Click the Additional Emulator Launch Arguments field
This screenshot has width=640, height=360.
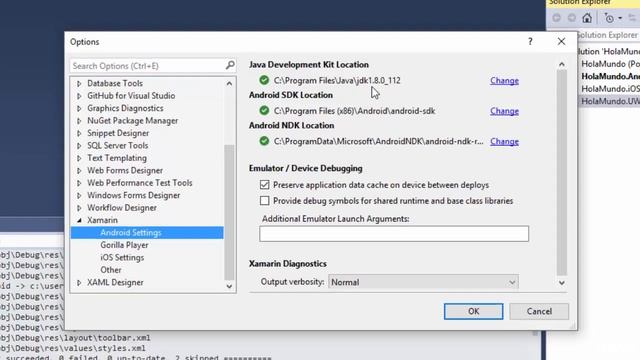pyautogui.click(x=394, y=234)
